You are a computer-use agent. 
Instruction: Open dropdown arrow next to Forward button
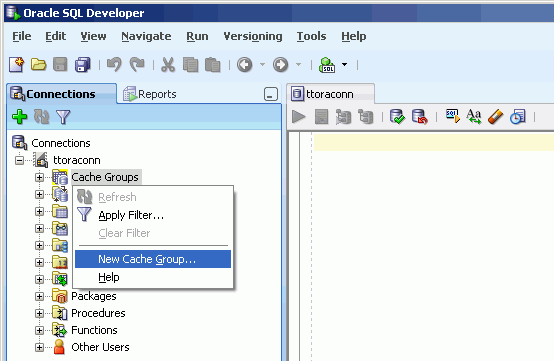point(298,65)
